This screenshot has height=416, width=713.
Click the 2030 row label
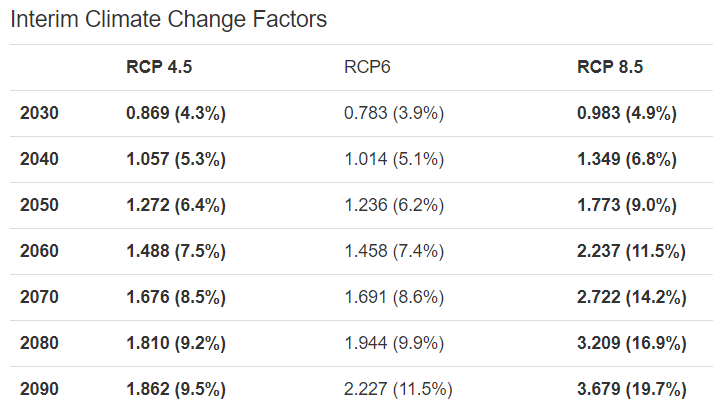39,113
